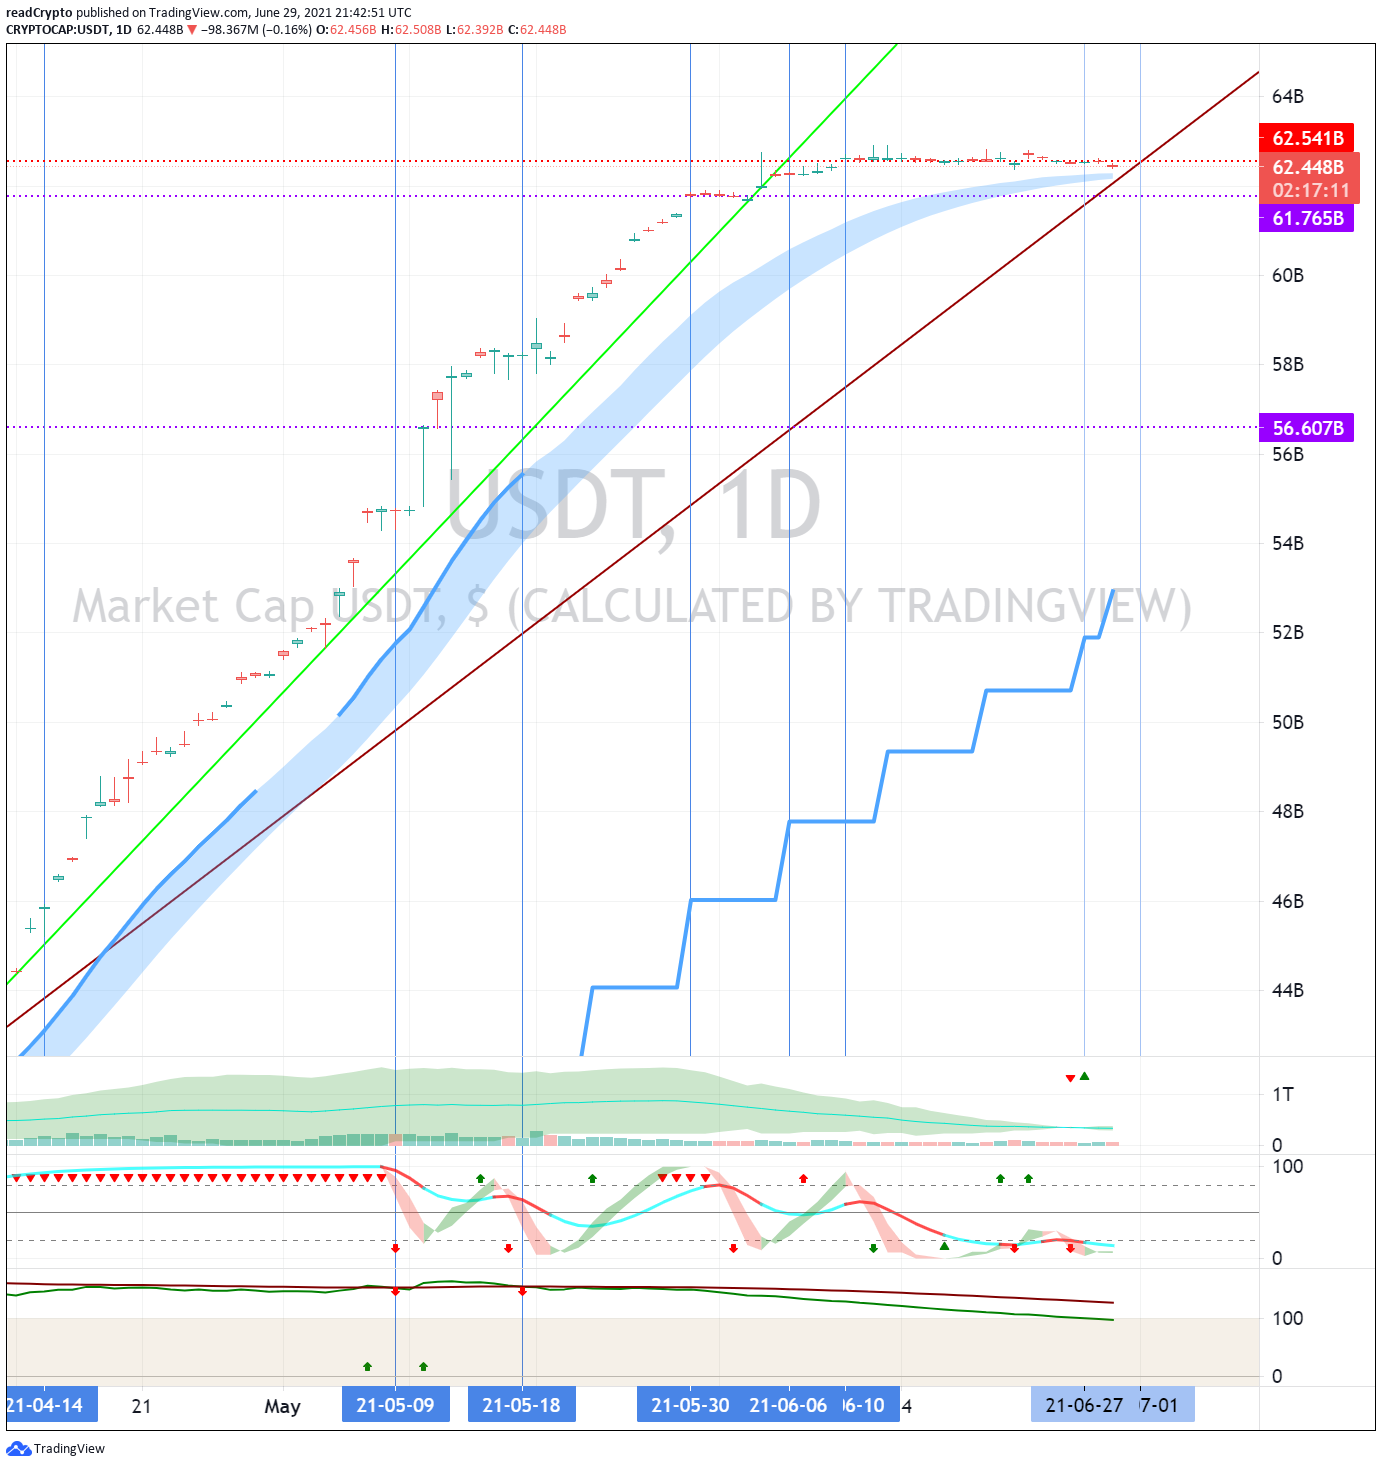Click the 54B price axis label
The image size is (1382, 1467).
pos(1288,543)
